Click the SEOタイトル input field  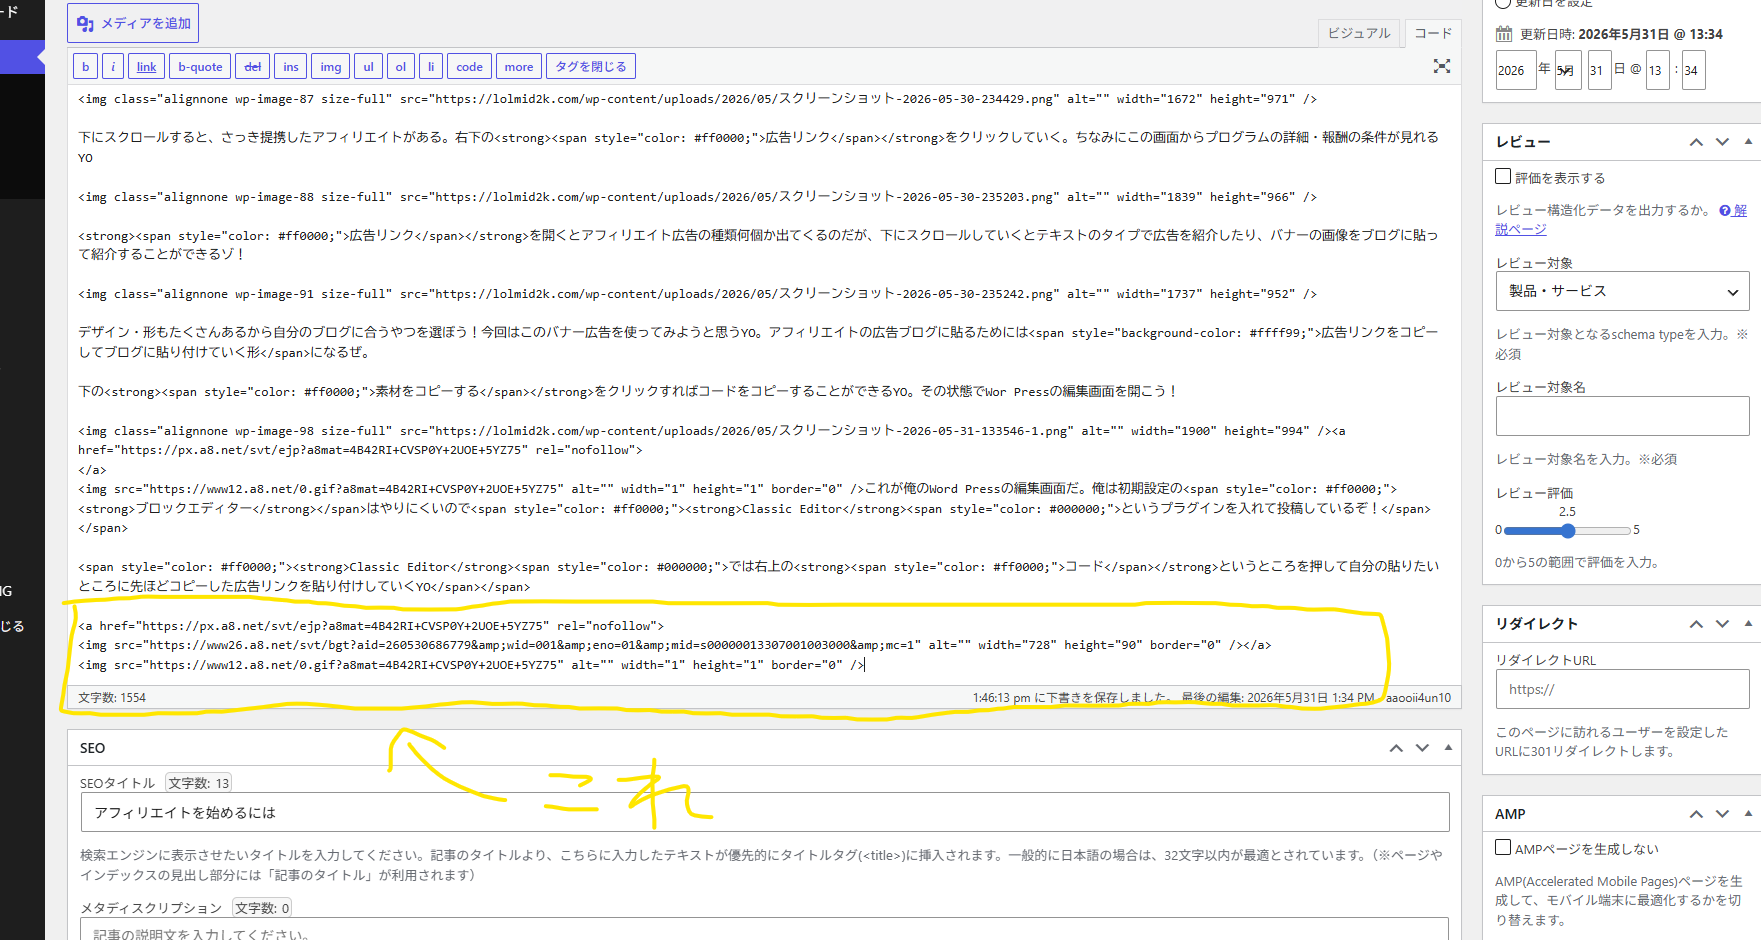(x=765, y=812)
